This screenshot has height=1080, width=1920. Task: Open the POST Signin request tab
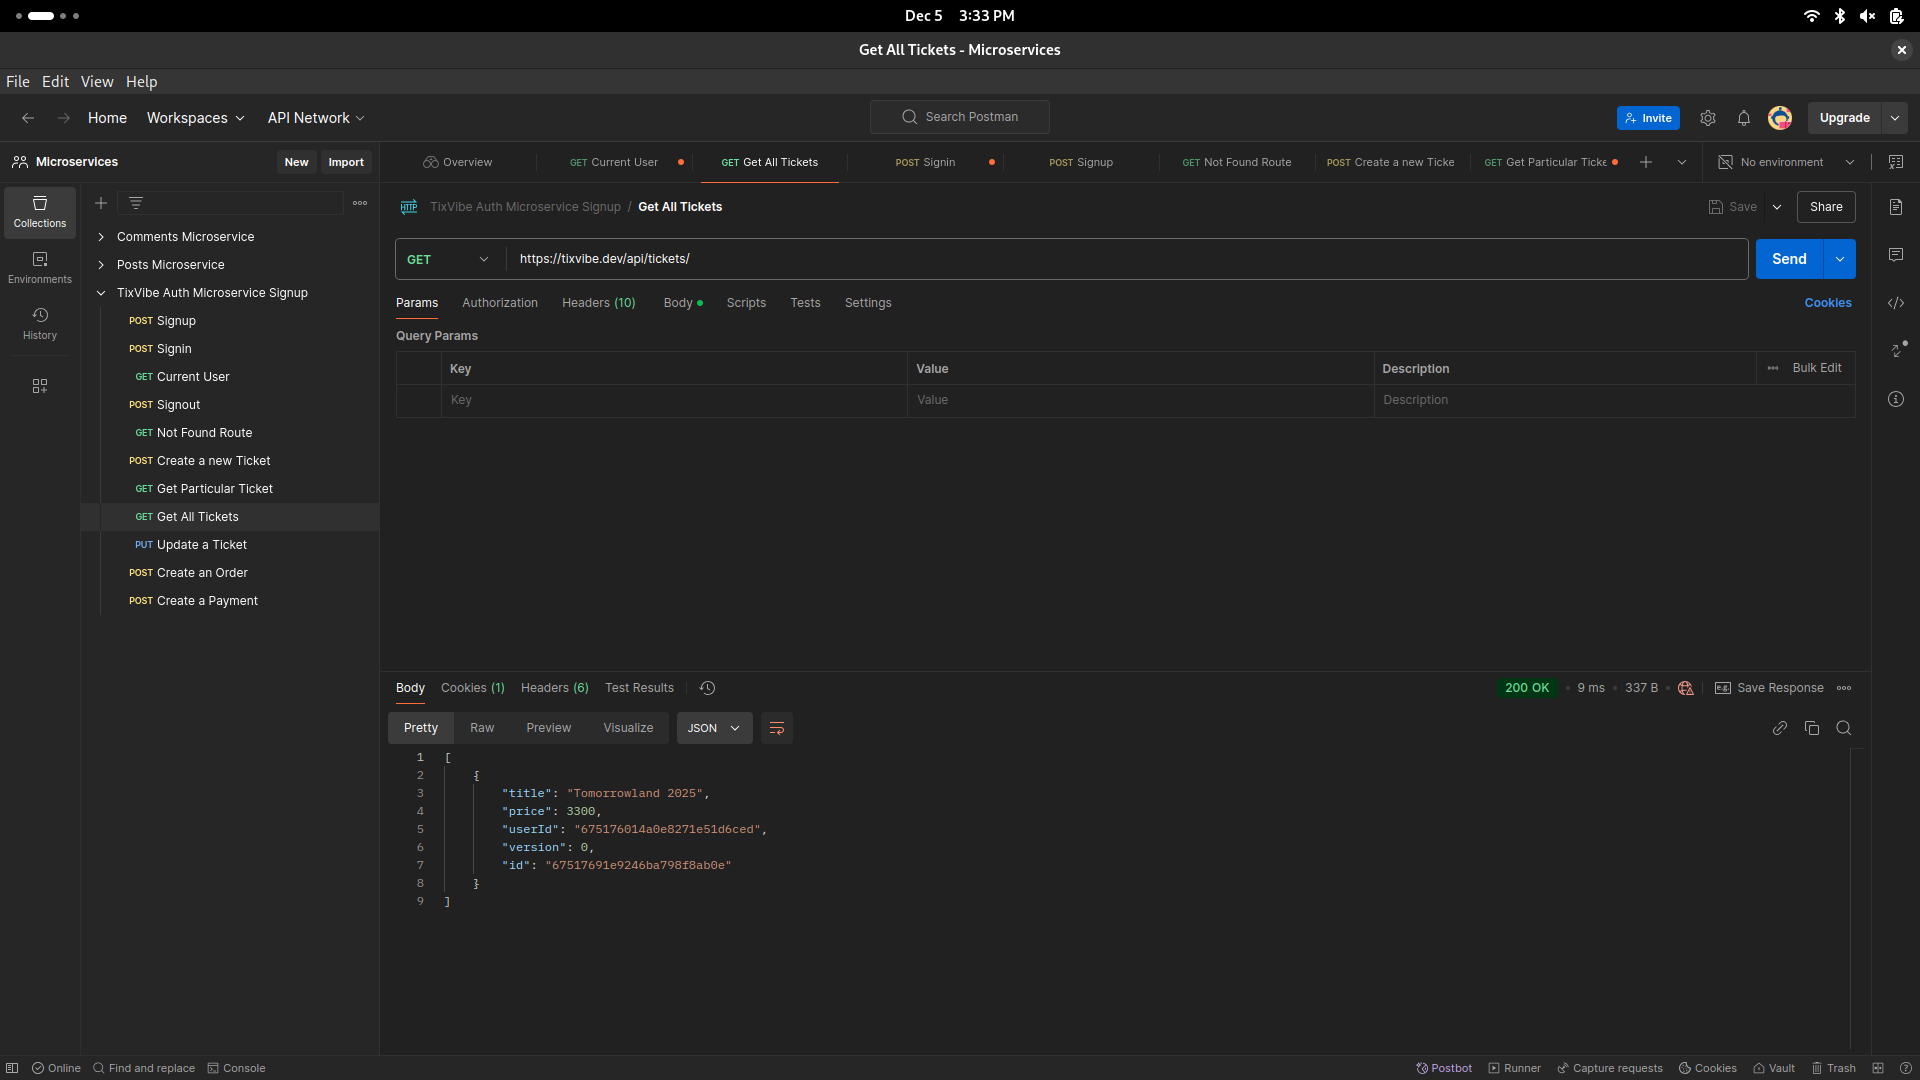point(926,162)
